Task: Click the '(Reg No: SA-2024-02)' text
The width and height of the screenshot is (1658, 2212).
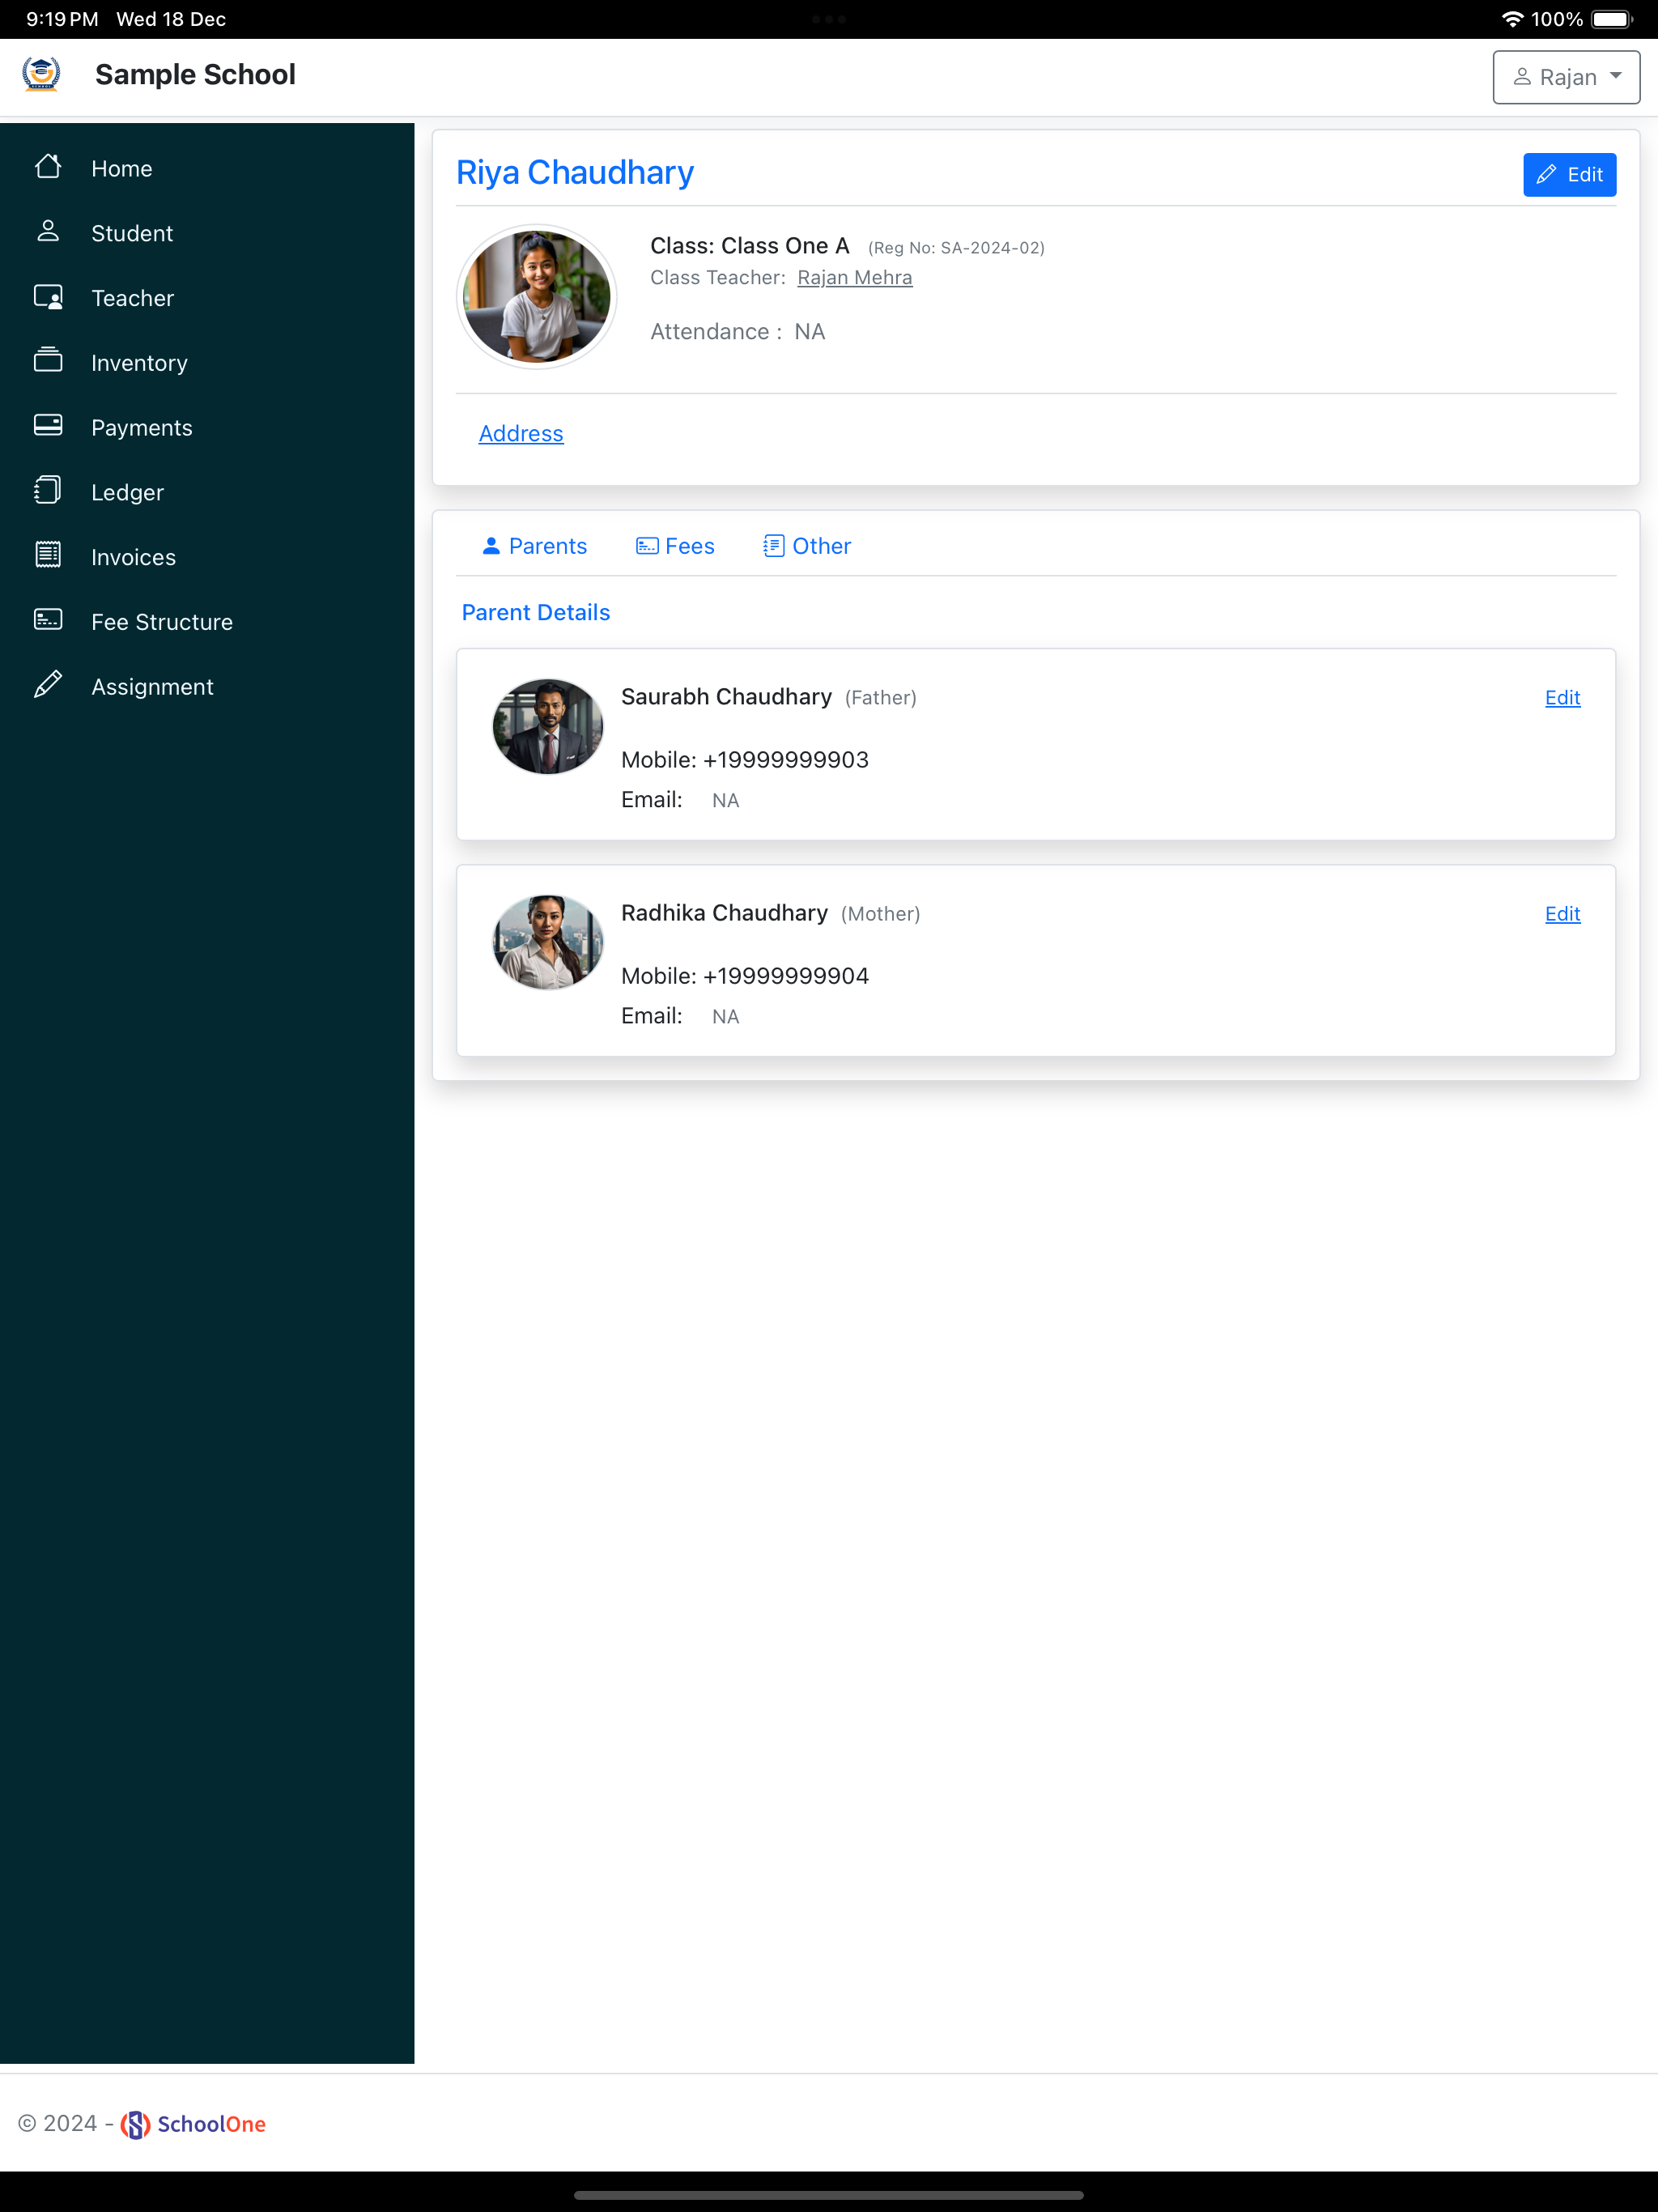Action: point(956,248)
